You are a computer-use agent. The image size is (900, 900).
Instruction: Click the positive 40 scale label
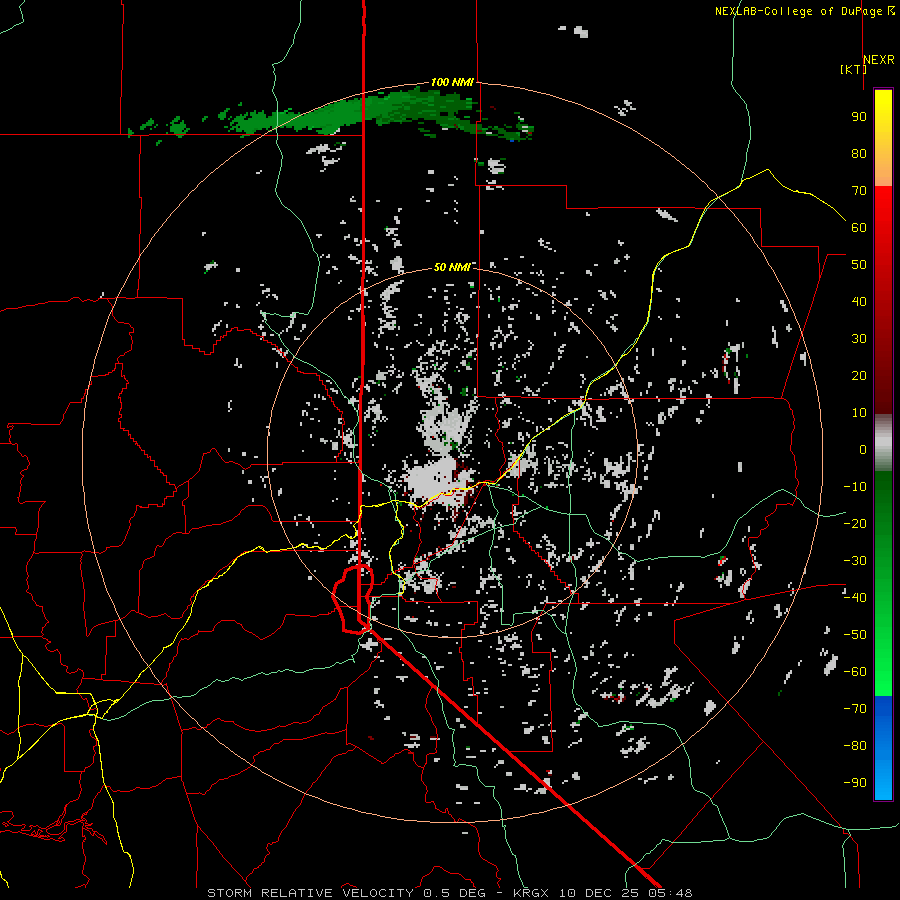click(859, 301)
